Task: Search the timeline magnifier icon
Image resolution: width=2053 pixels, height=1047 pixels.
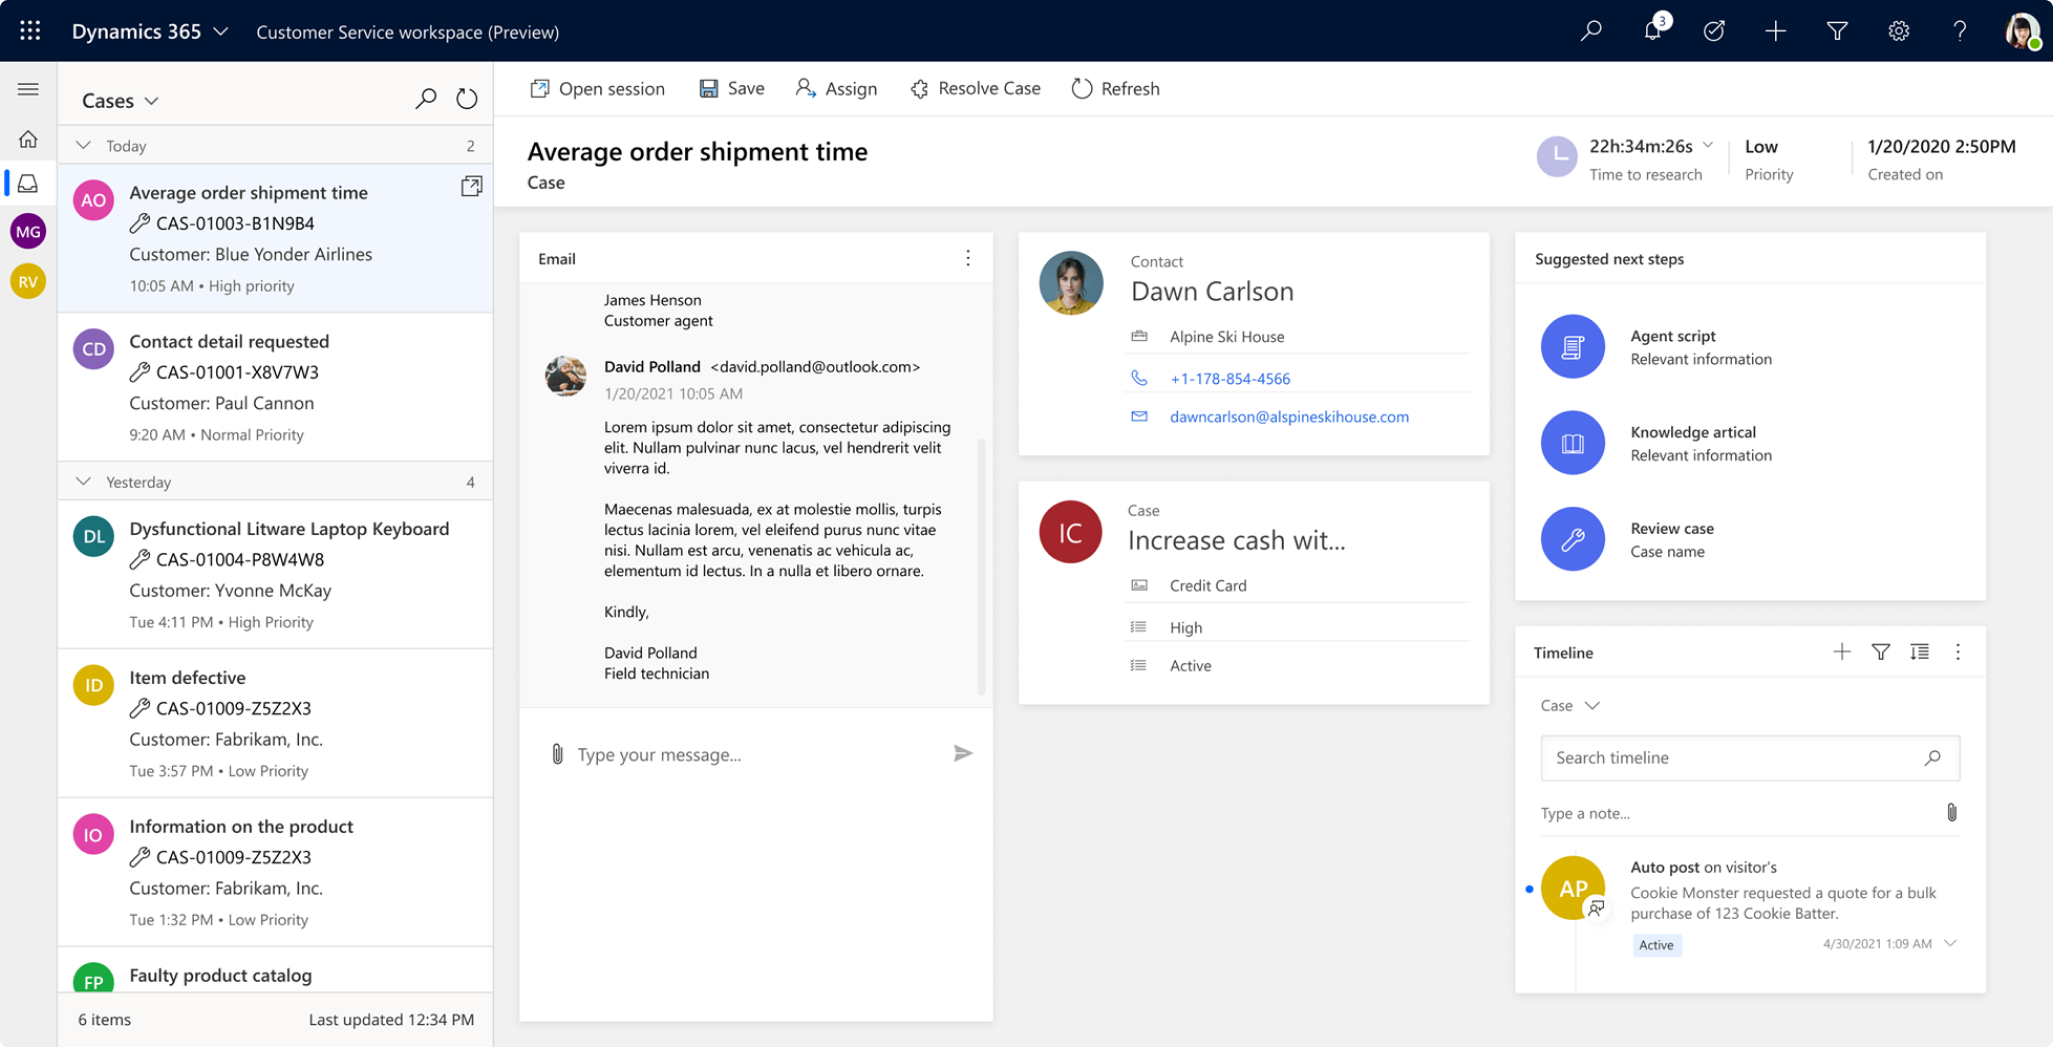Action: (x=1932, y=758)
